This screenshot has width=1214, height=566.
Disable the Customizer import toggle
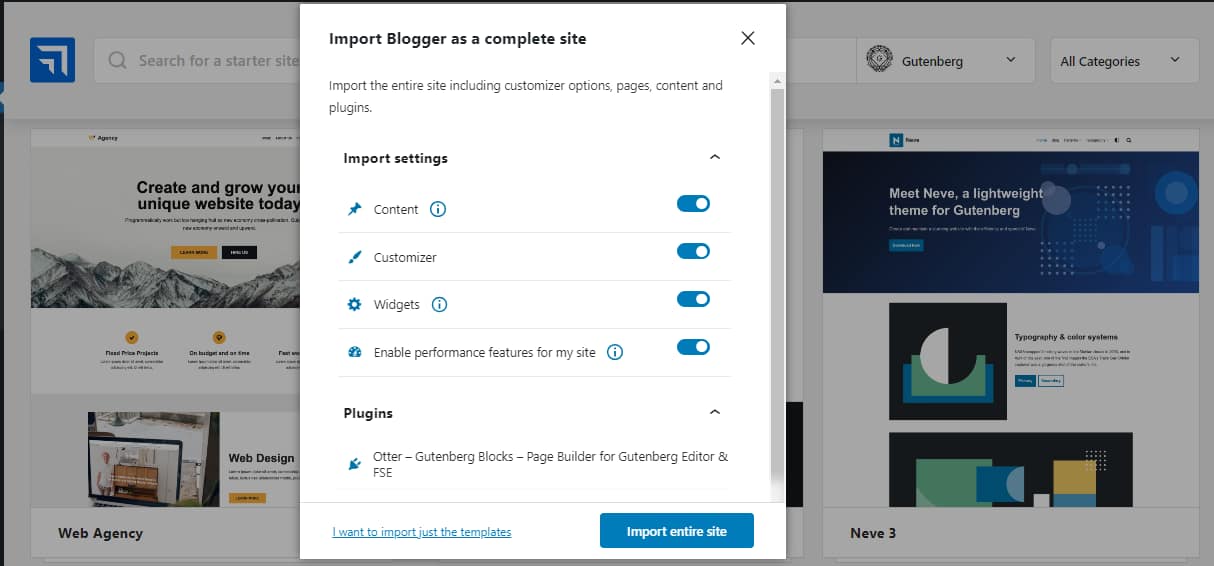click(x=693, y=251)
